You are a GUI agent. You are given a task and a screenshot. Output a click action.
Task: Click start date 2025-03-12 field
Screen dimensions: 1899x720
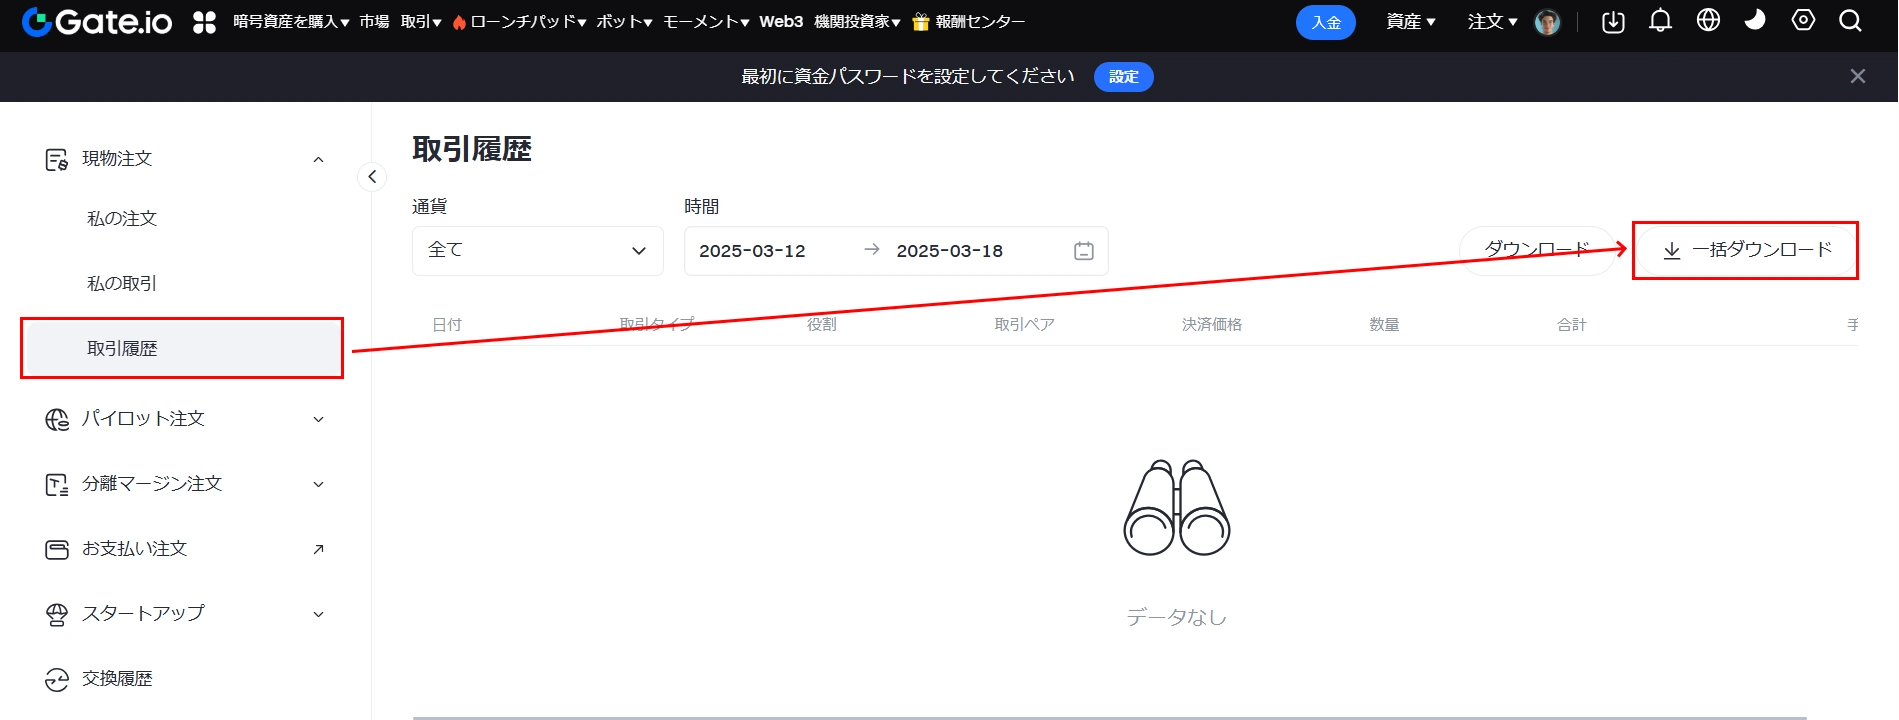pyautogui.click(x=752, y=251)
